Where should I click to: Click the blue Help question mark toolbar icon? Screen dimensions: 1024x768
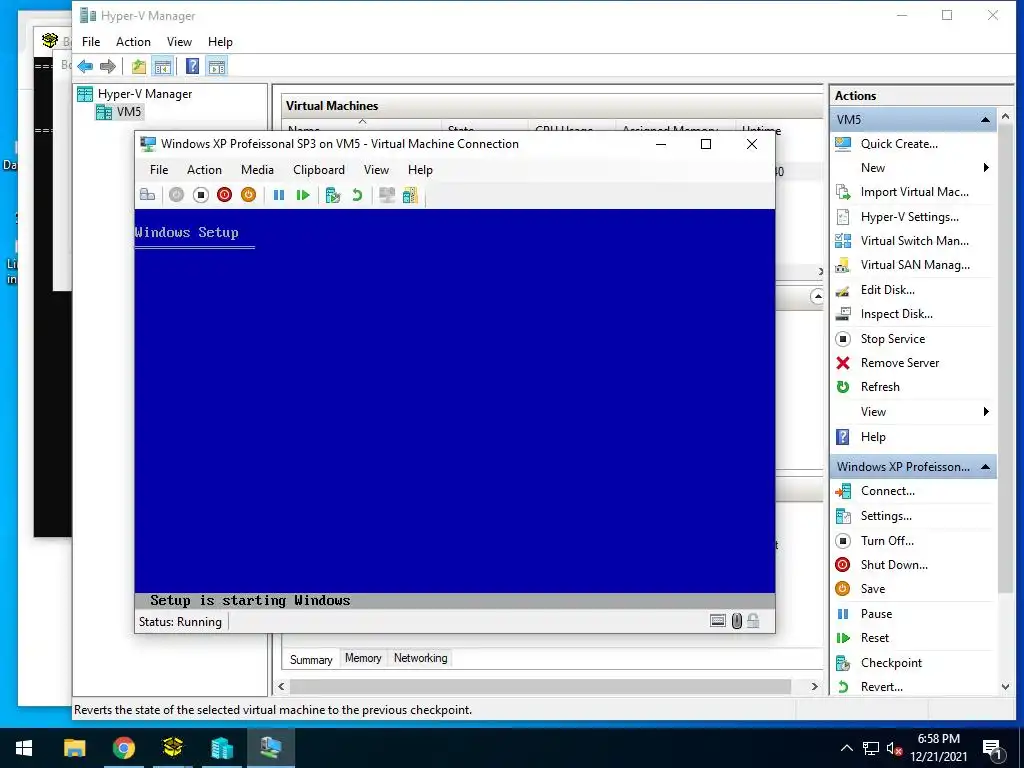point(192,66)
